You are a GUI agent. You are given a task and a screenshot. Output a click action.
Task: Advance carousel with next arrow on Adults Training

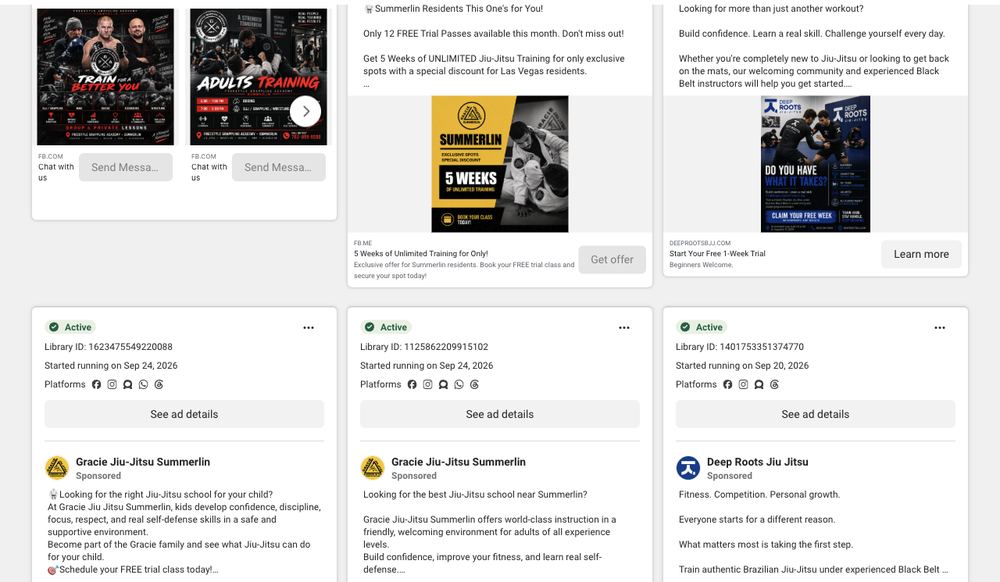tap(305, 111)
